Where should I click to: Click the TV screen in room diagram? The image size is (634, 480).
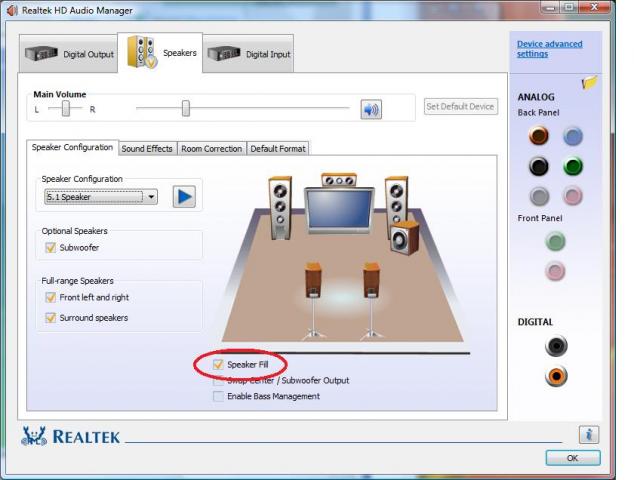[x=339, y=209]
